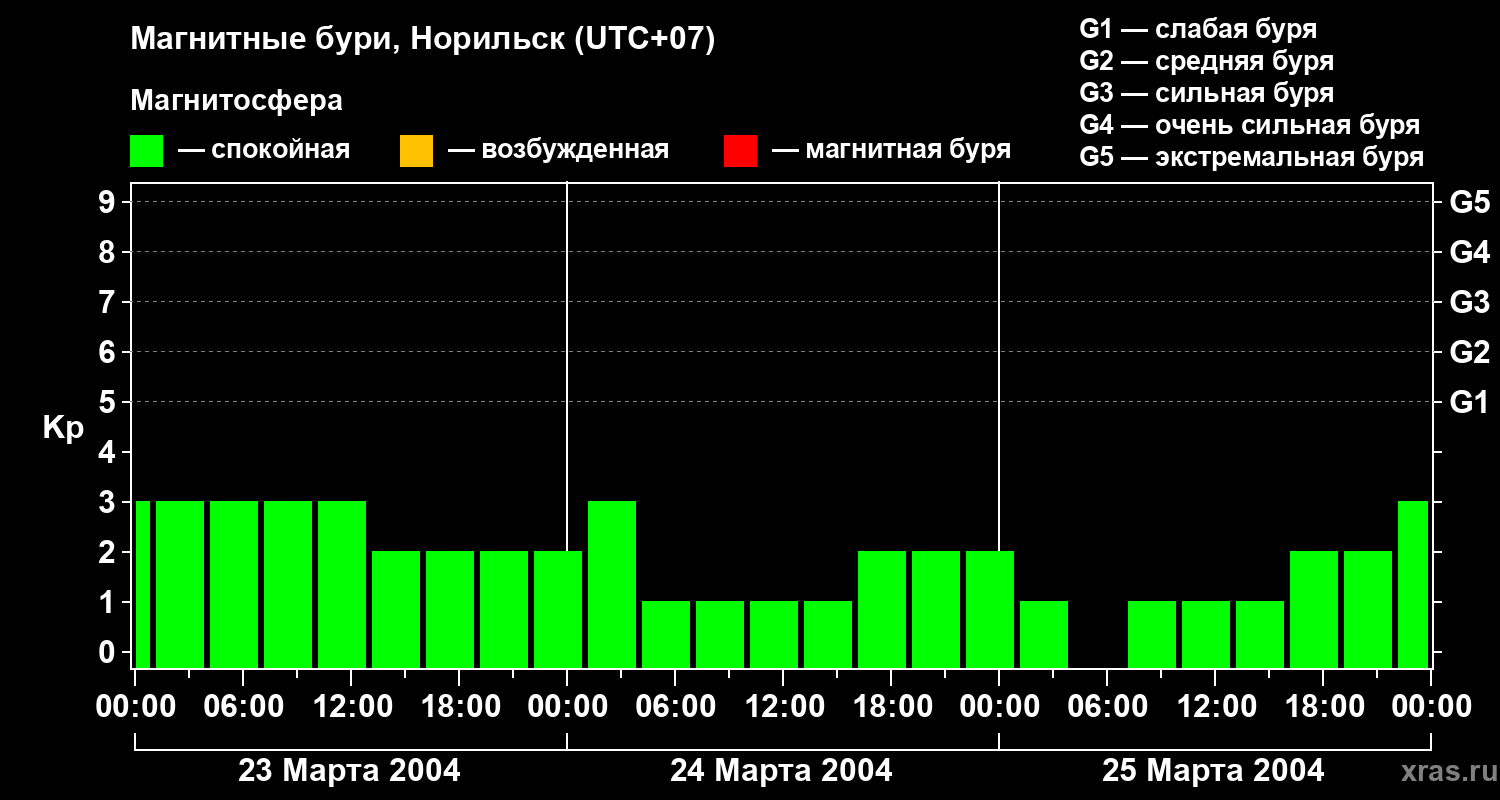Viewport: 1500px width, 800px height.
Task: Click the G5 label on the right axis
Action: coord(1470,202)
